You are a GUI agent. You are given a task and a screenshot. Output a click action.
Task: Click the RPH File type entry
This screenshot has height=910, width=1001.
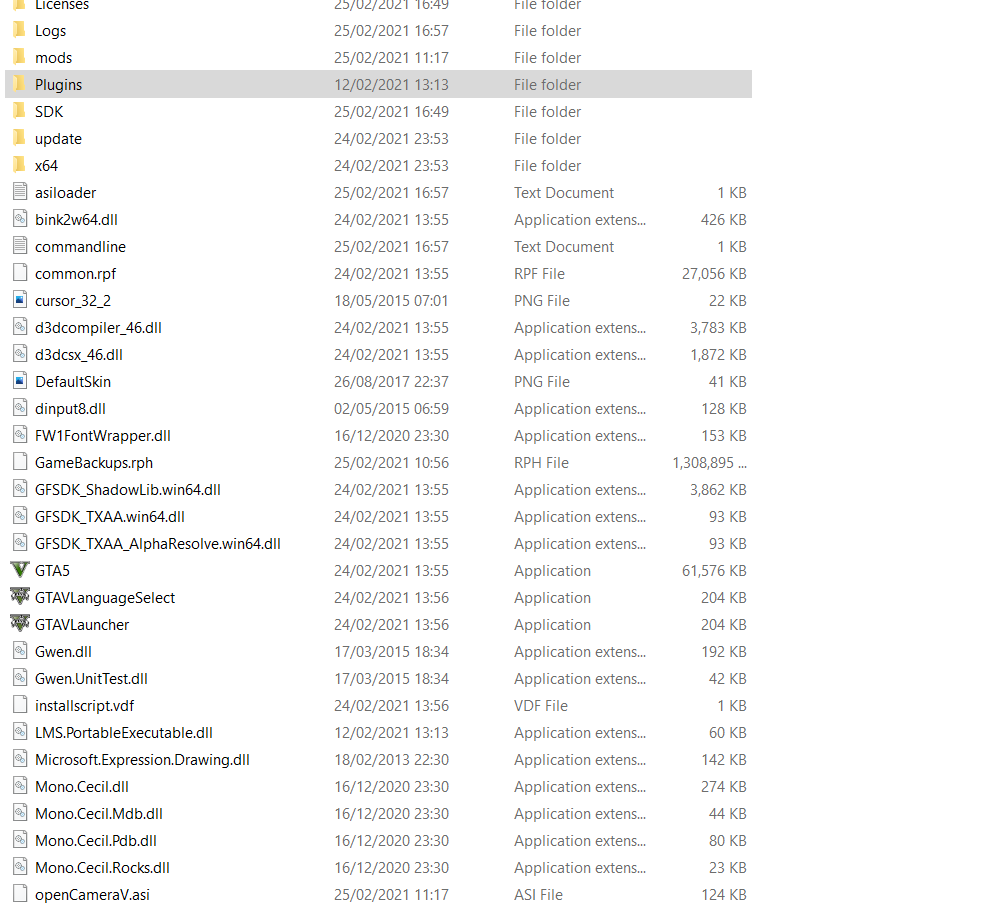click(541, 463)
